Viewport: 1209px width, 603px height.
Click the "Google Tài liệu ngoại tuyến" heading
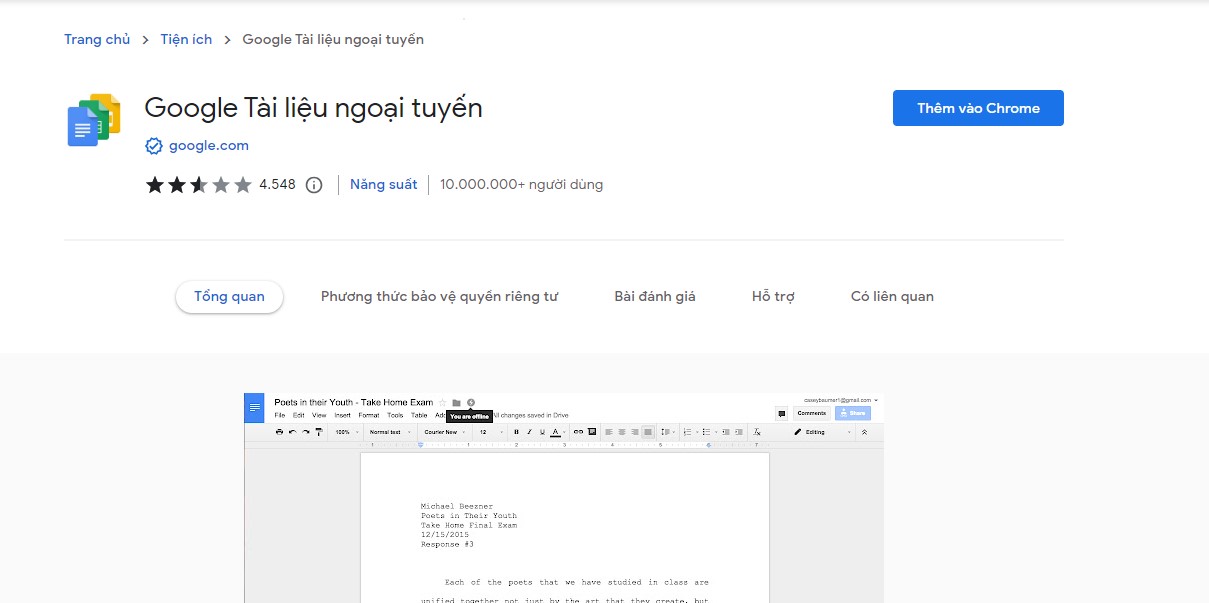(314, 108)
